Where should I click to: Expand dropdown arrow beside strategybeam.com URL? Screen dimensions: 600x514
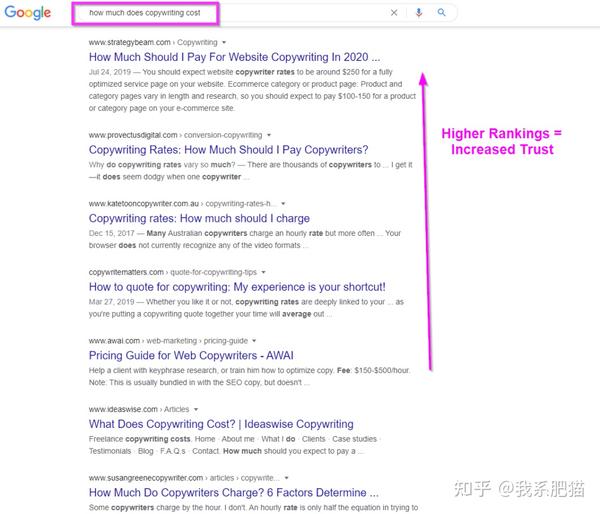point(224,42)
